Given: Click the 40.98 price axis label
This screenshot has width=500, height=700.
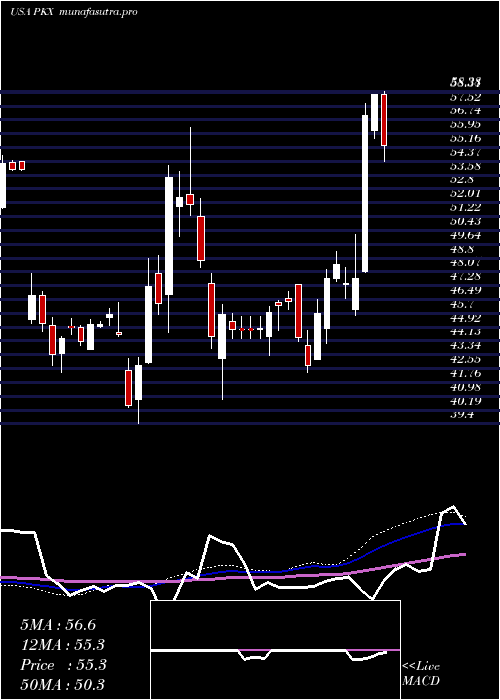Looking at the screenshot, I should [465, 387].
